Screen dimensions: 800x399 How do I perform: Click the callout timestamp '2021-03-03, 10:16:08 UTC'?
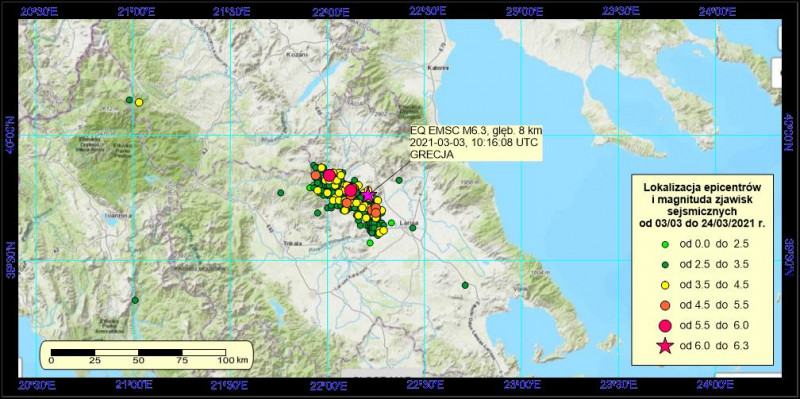[474, 143]
